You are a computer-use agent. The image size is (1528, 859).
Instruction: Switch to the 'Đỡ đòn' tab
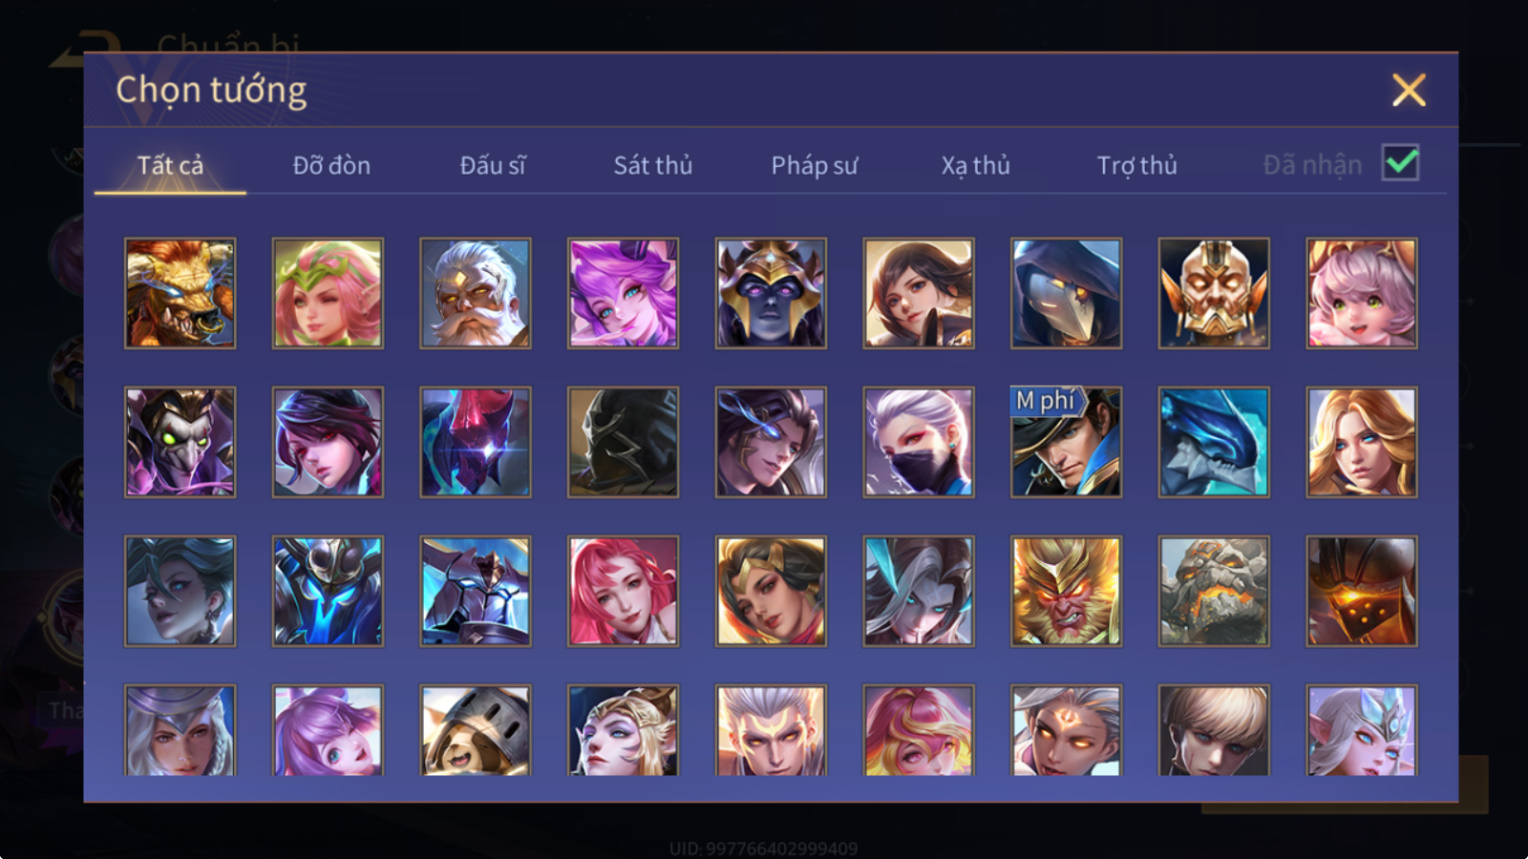click(331, 165)
